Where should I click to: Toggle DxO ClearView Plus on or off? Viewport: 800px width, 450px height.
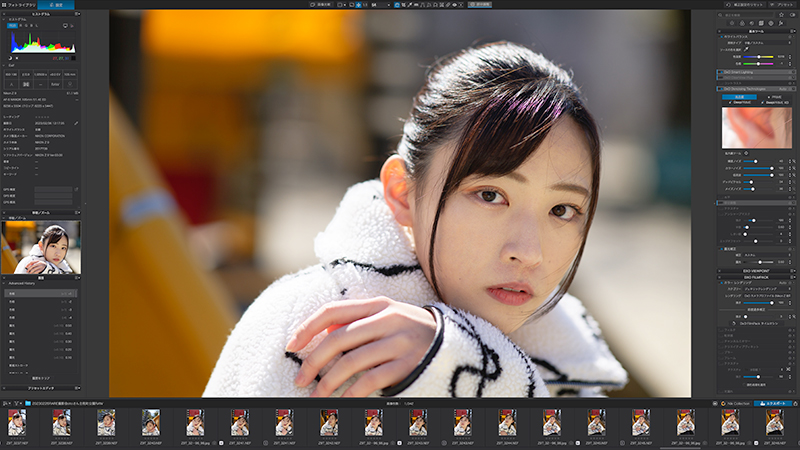click(x=721, y=78)
